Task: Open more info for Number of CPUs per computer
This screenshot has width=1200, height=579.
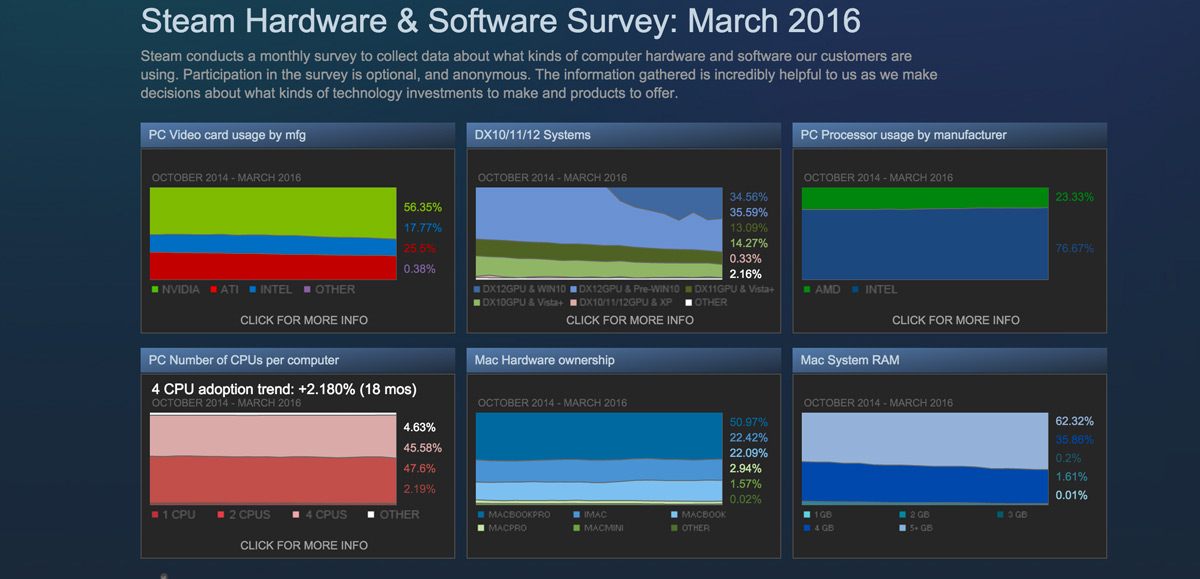Action: click(304, 545)
